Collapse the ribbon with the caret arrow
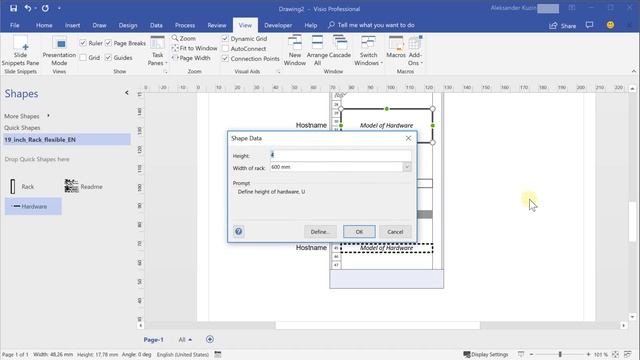This screenshot has width=640, height=360. pyautogui.click(x=633, y=71)
